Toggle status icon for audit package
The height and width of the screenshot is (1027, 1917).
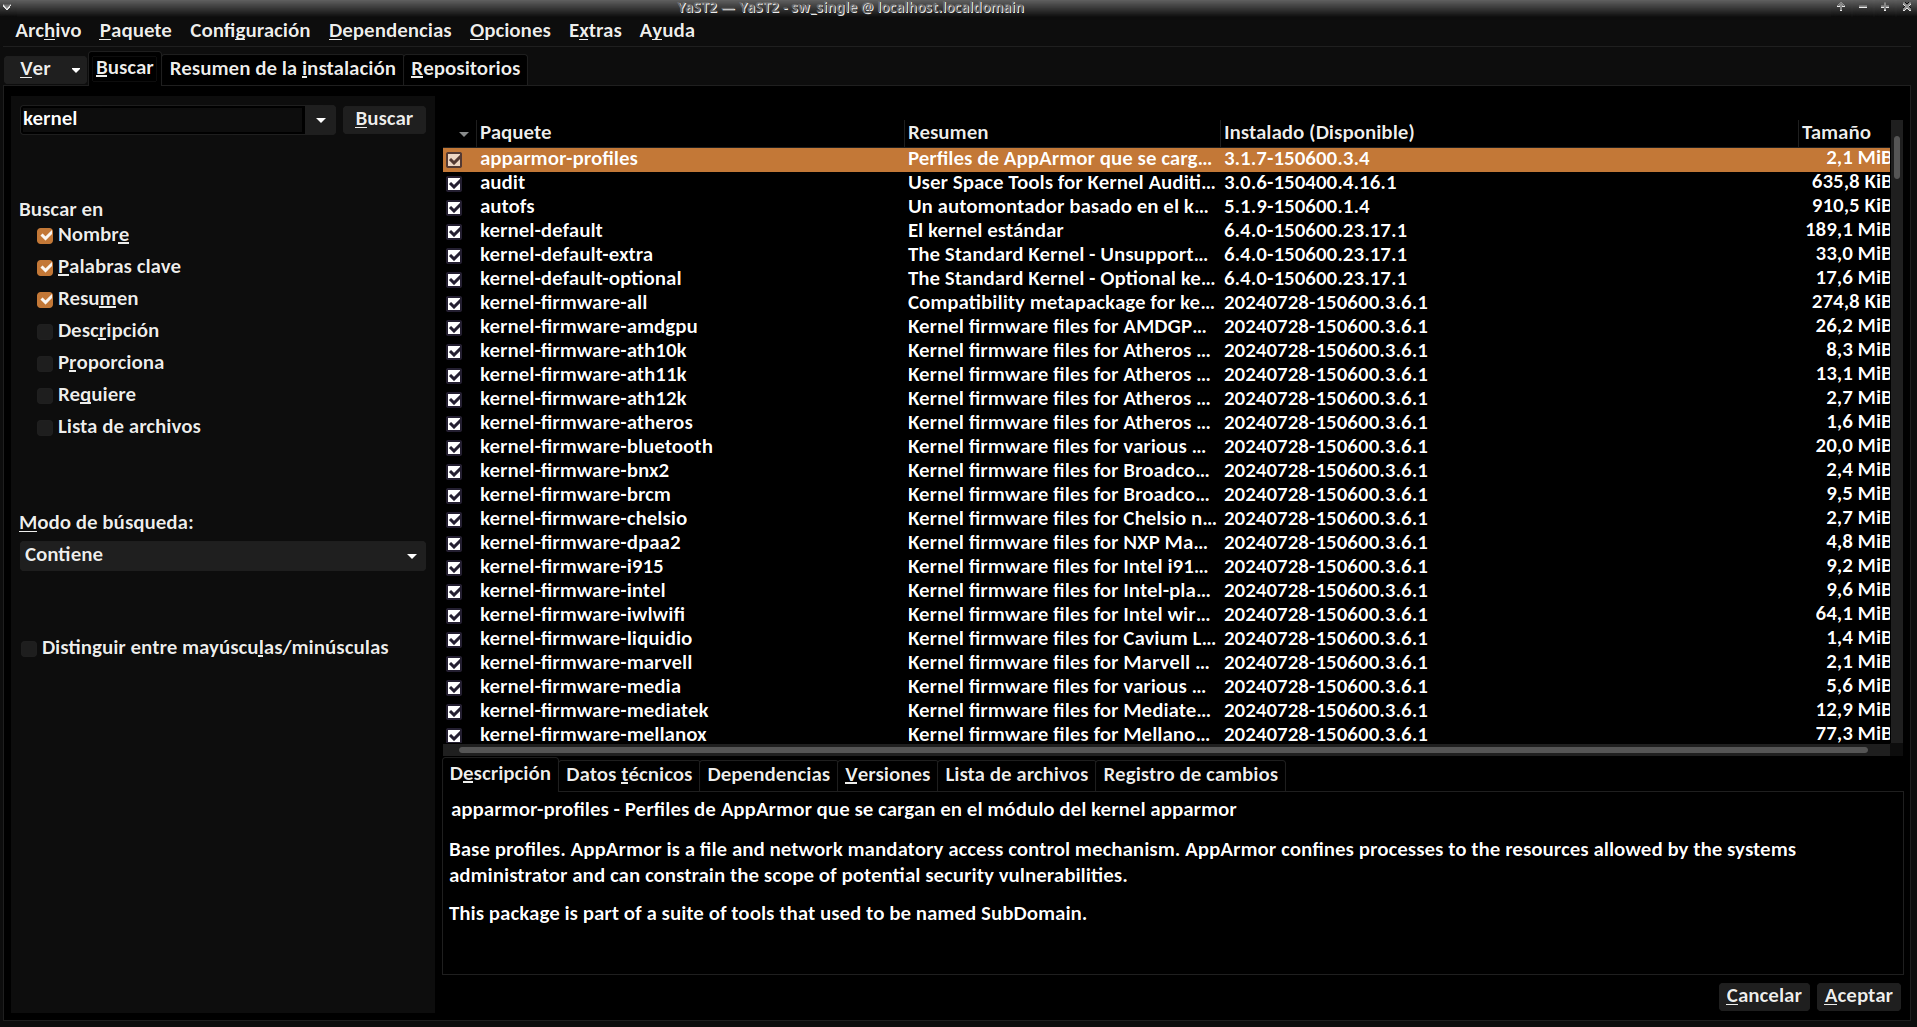(454, 183)
